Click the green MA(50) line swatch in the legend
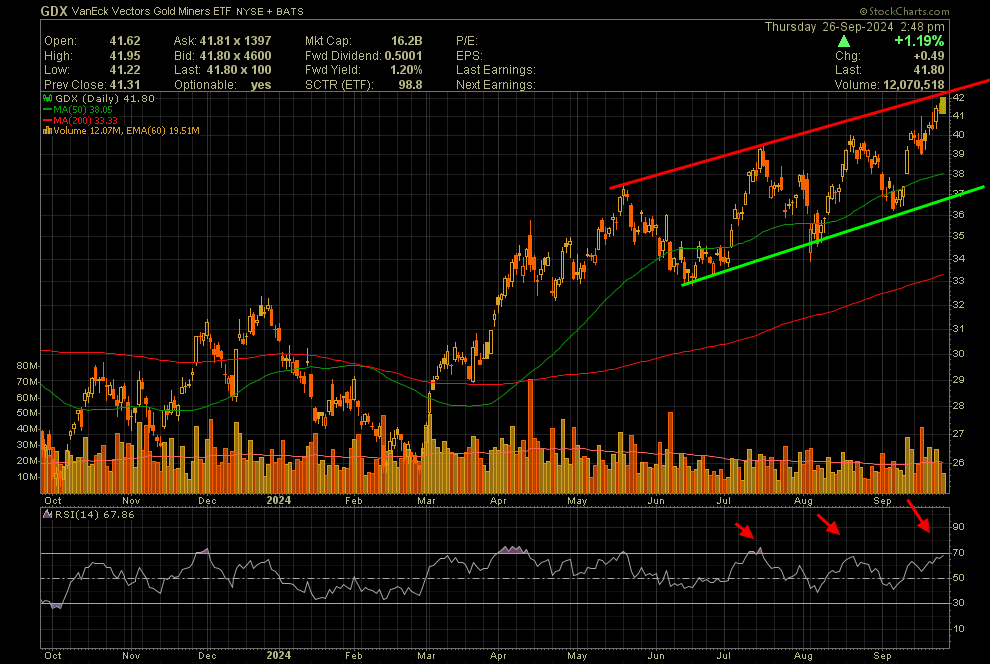The height and width of the screenshot is (664, 990). 47,110
